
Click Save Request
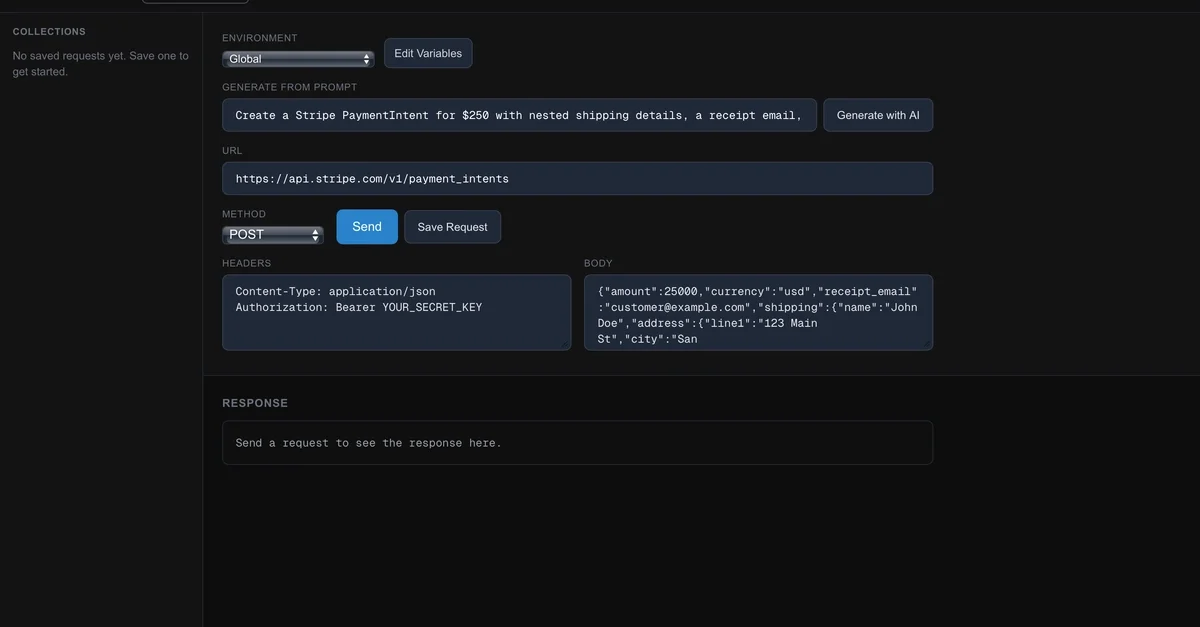(452, 227)
